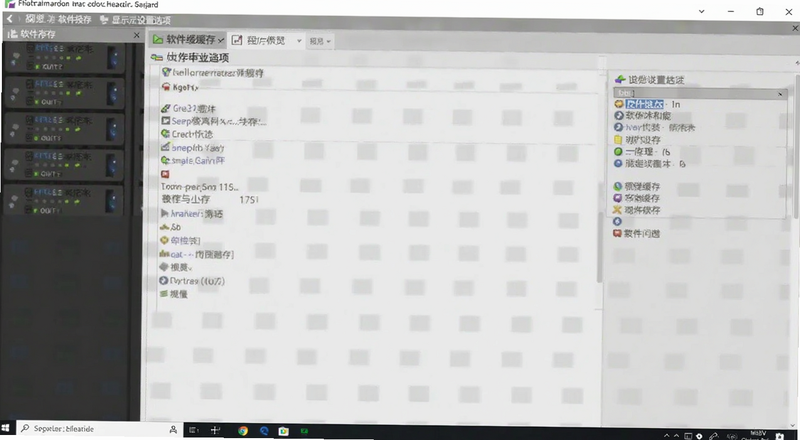This screenshot has width=800, height=440.
Task: Switch to the second tab with chart icon
Action: (x=259, y=40)
